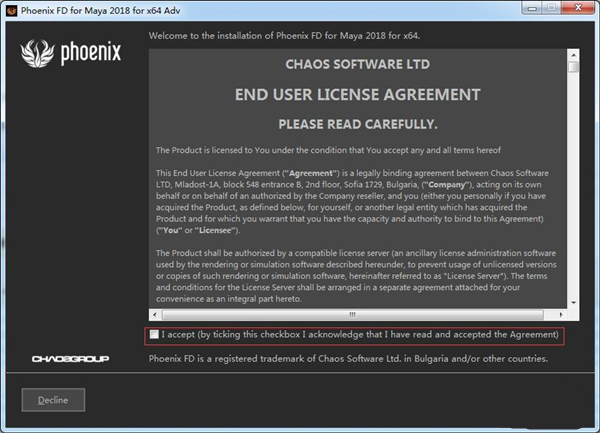Screen dimensions: 600x433
Task: Click the vertical scrollbar thumb
Action: [x=573, y=67]
